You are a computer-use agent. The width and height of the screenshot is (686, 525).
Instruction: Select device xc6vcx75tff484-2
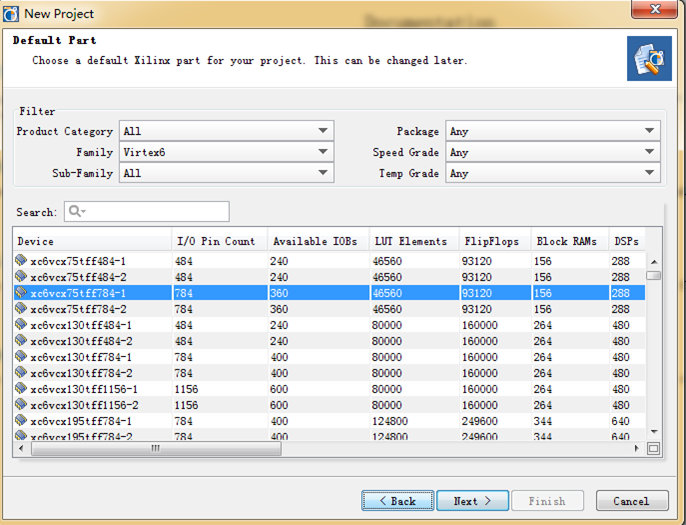pyautogui.click(x=329, y=277)
